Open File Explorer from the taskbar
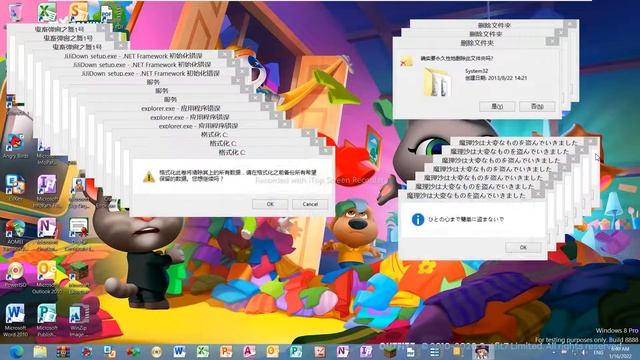Viewport: 640px width, 360px height. tap(40, 351)
